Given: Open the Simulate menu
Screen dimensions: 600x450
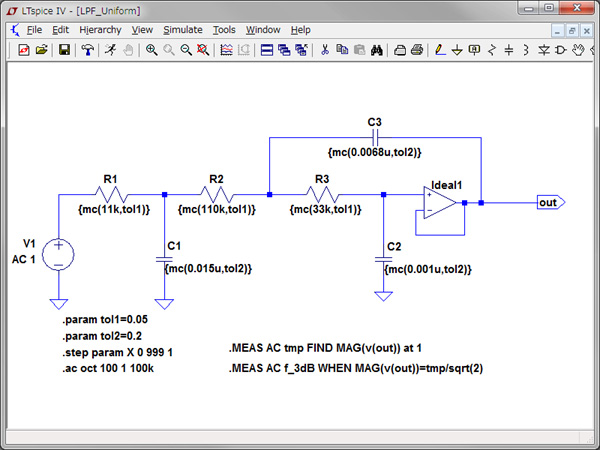Looking at the screenshot, I should [x=182, y=30].
